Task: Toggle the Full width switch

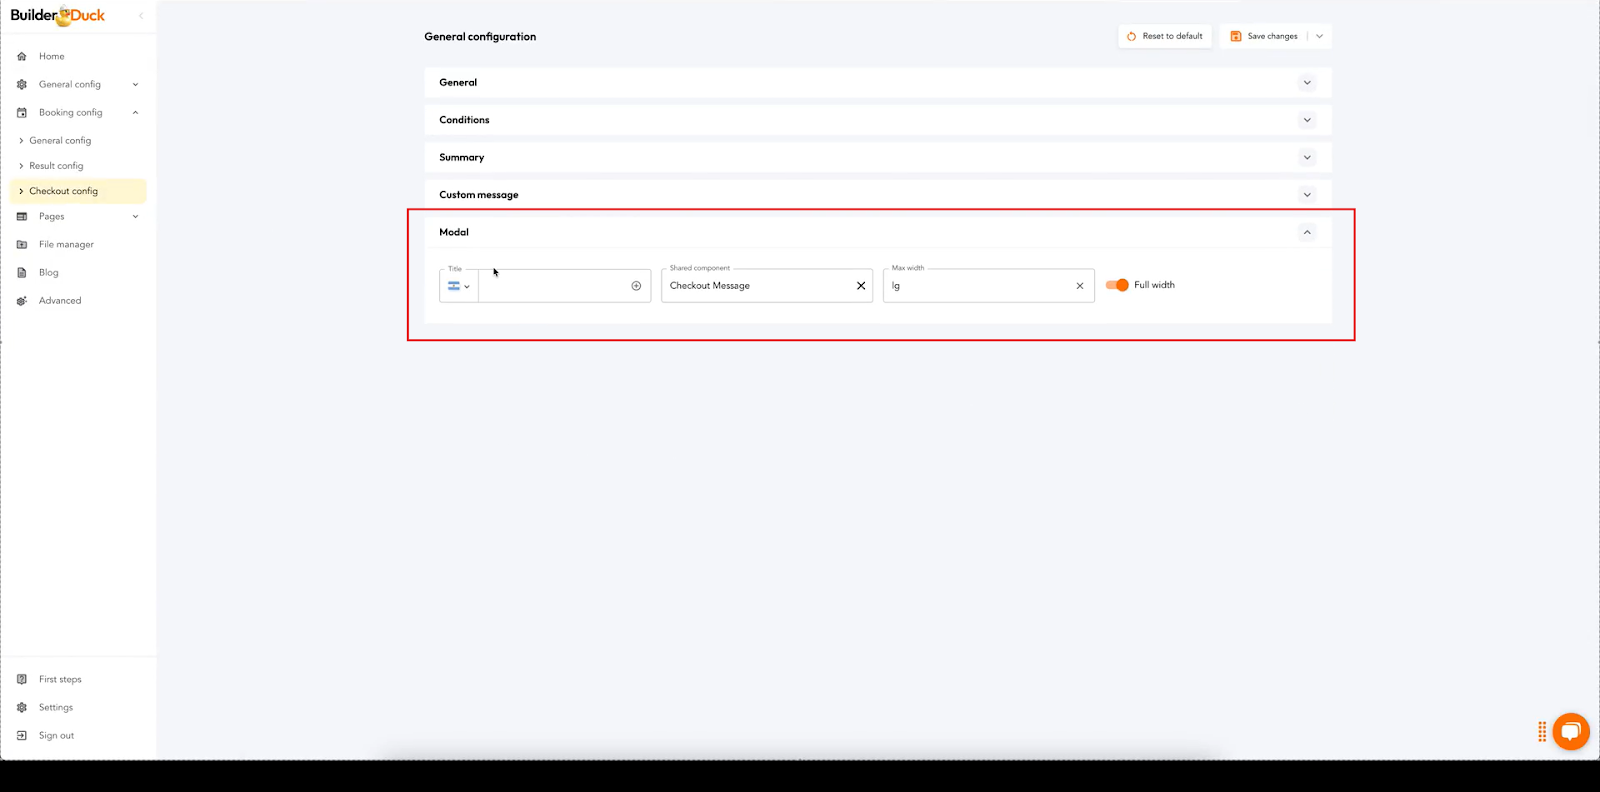Action: coord(1117,285)
